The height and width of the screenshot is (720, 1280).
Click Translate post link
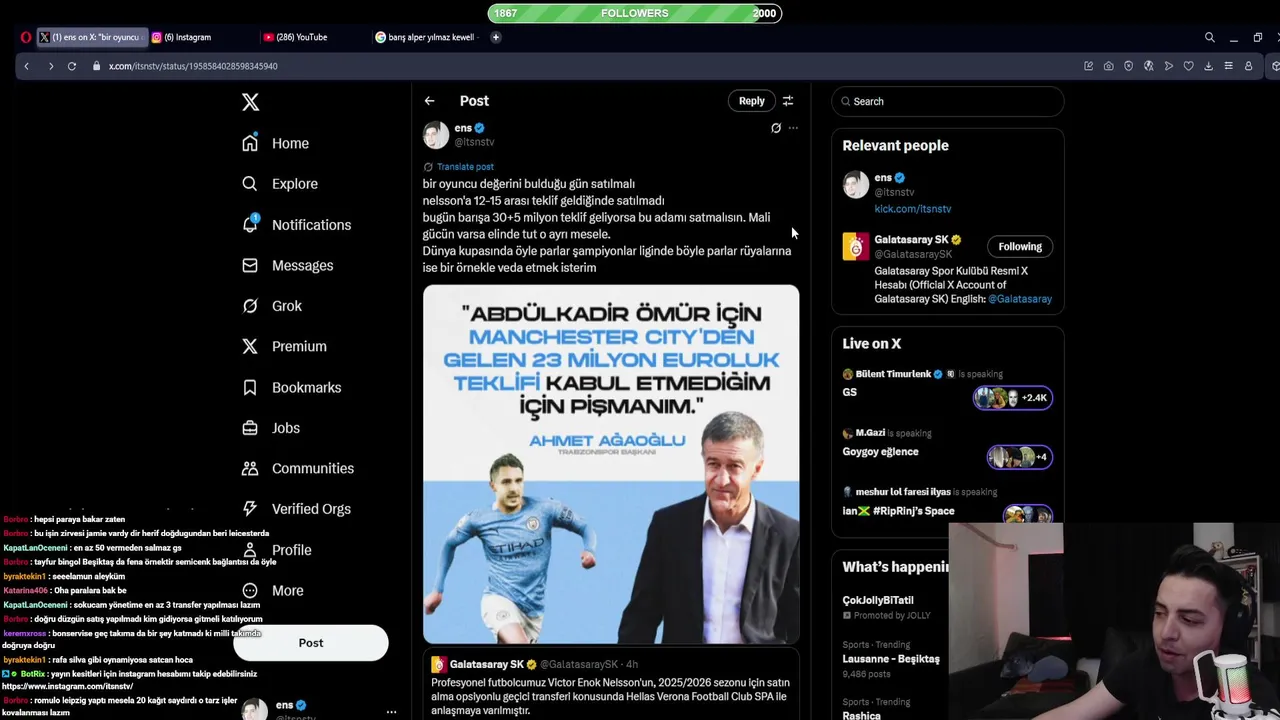pos(465,167)
